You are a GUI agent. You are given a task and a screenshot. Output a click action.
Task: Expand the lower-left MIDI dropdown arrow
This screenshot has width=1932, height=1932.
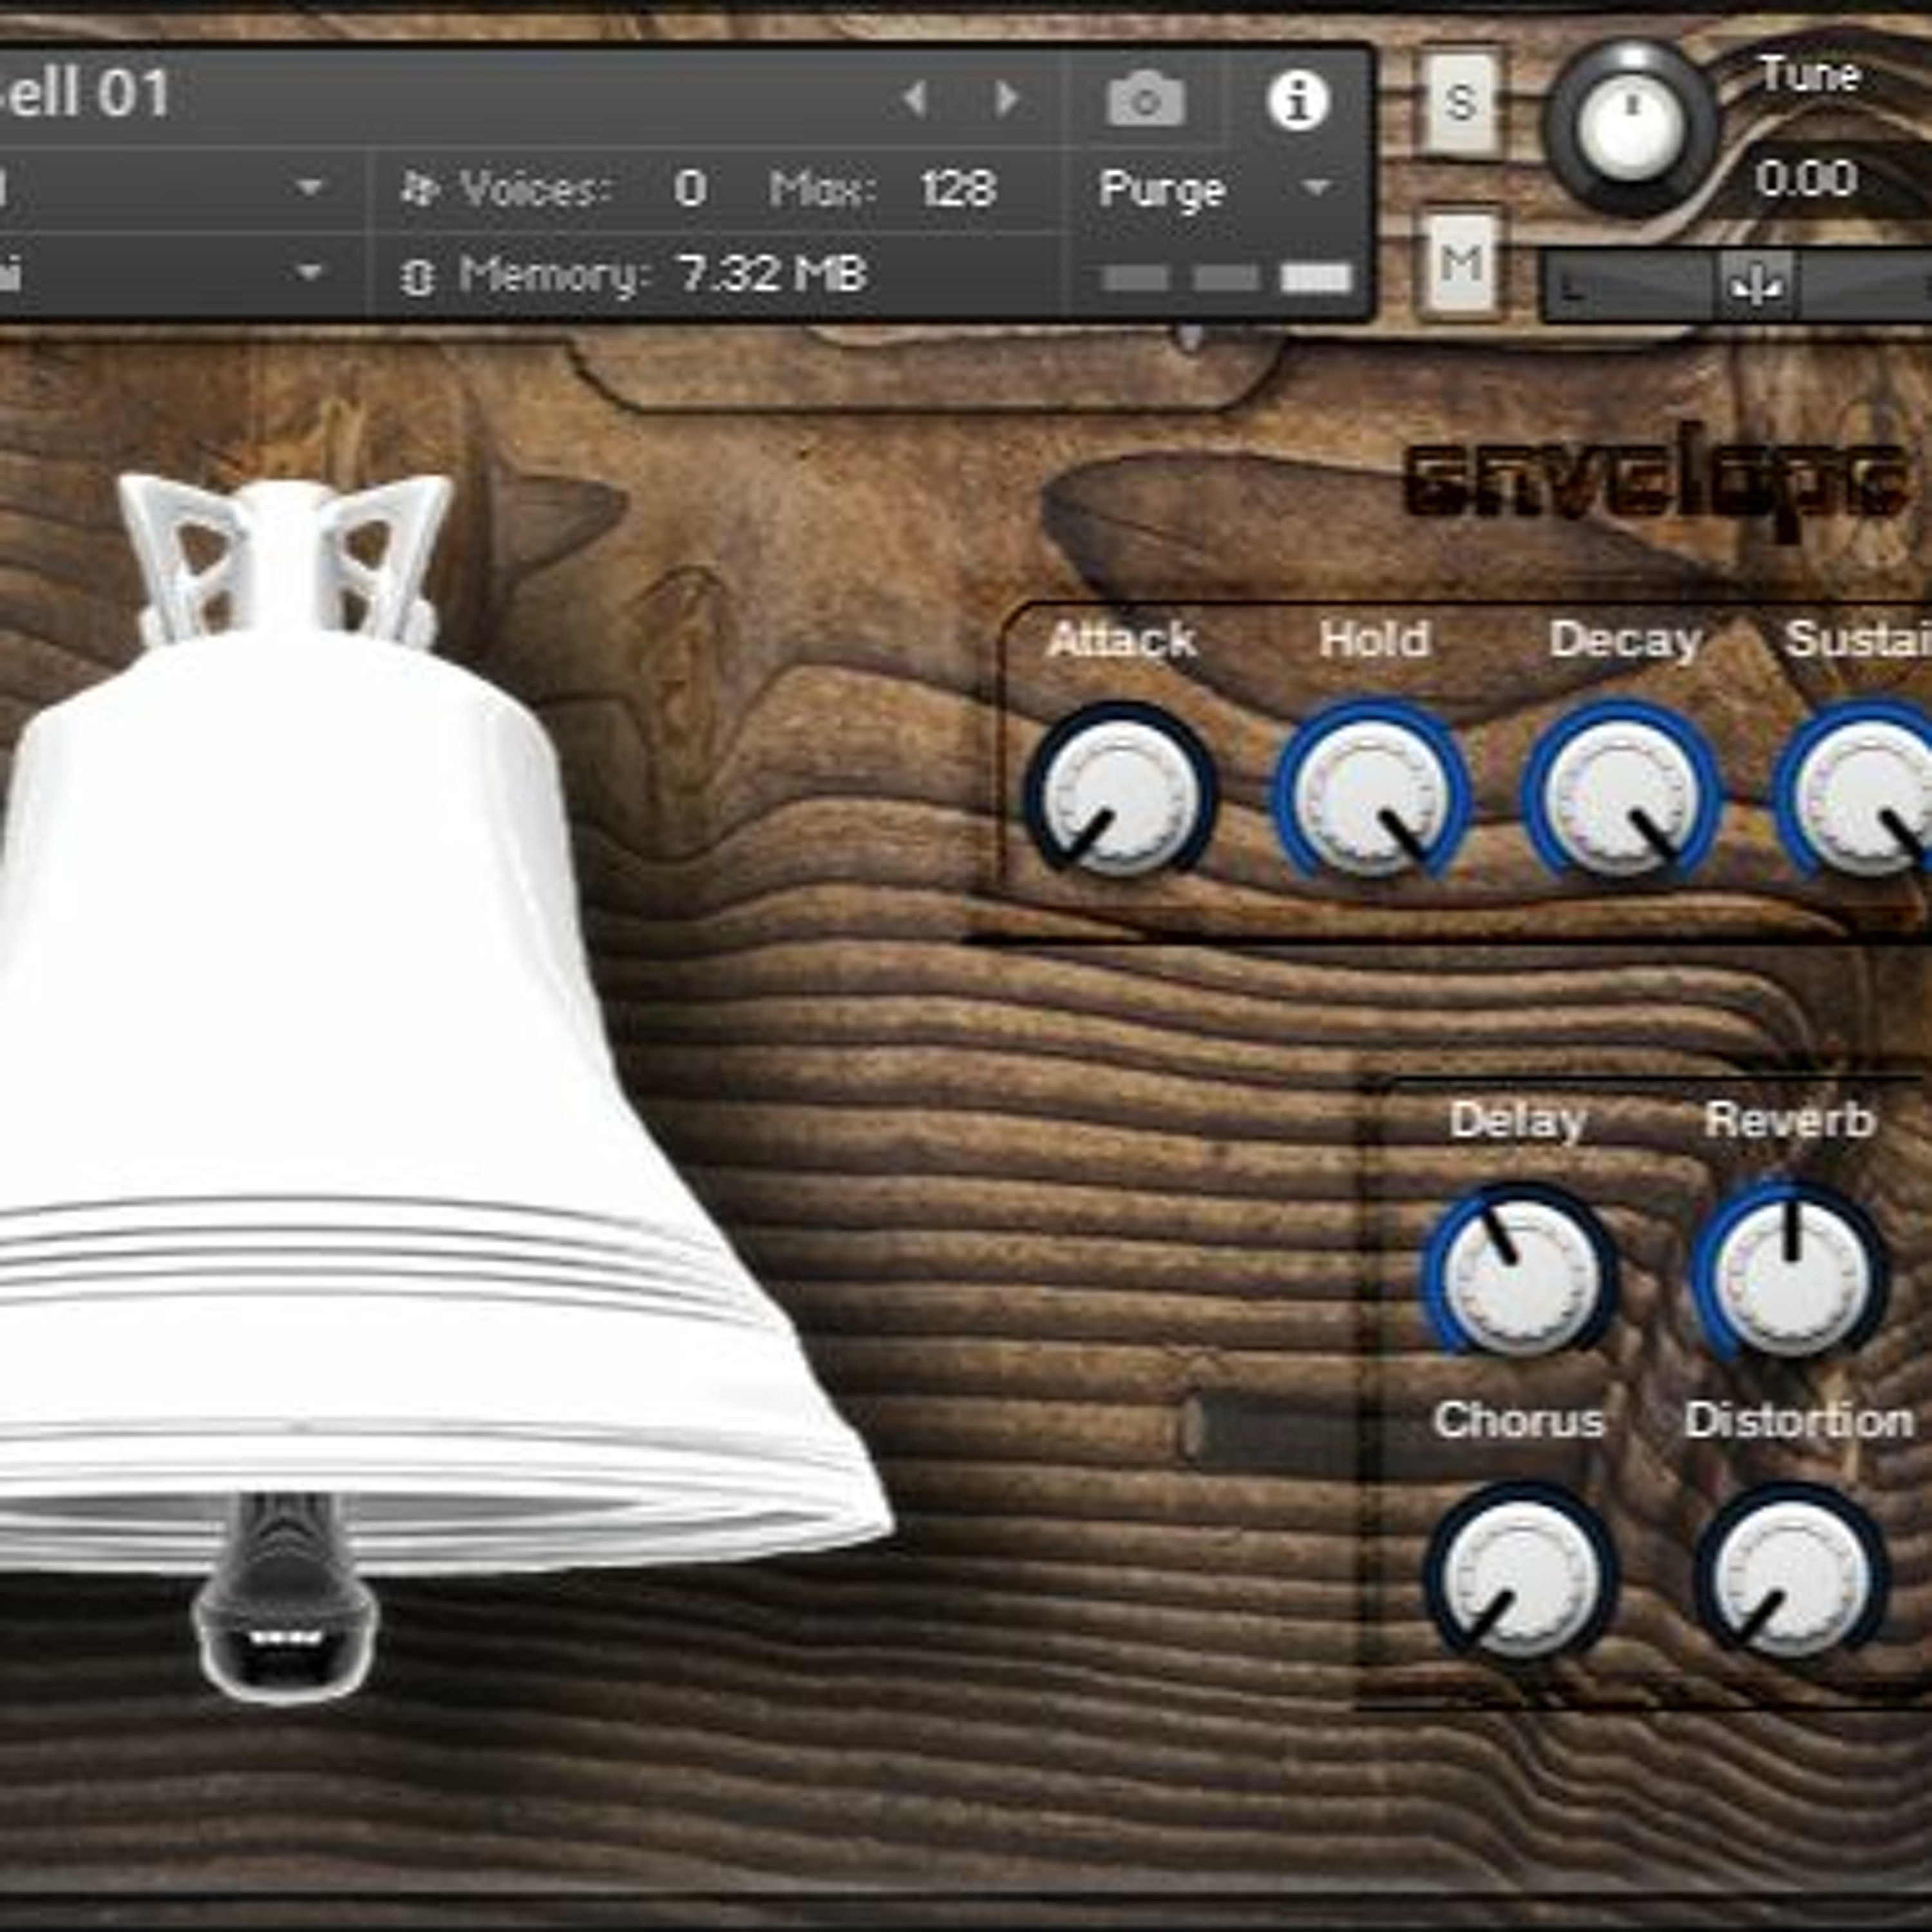[311, 272]
